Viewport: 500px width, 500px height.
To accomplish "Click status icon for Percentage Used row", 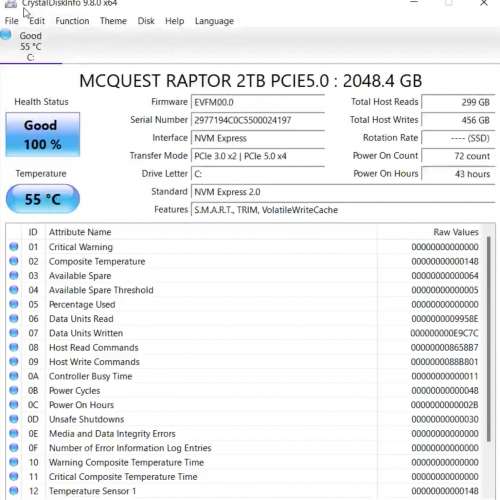I will click(14, 304).
